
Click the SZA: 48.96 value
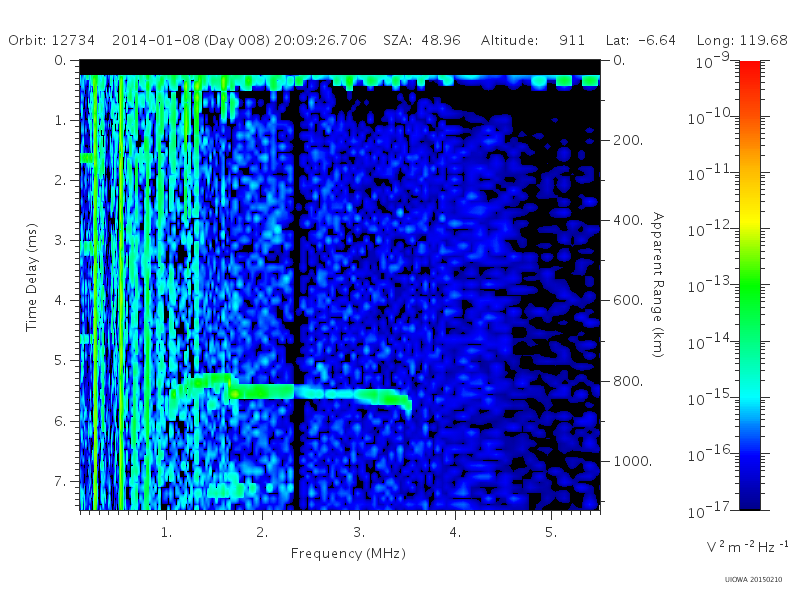(x=422, y=40)
